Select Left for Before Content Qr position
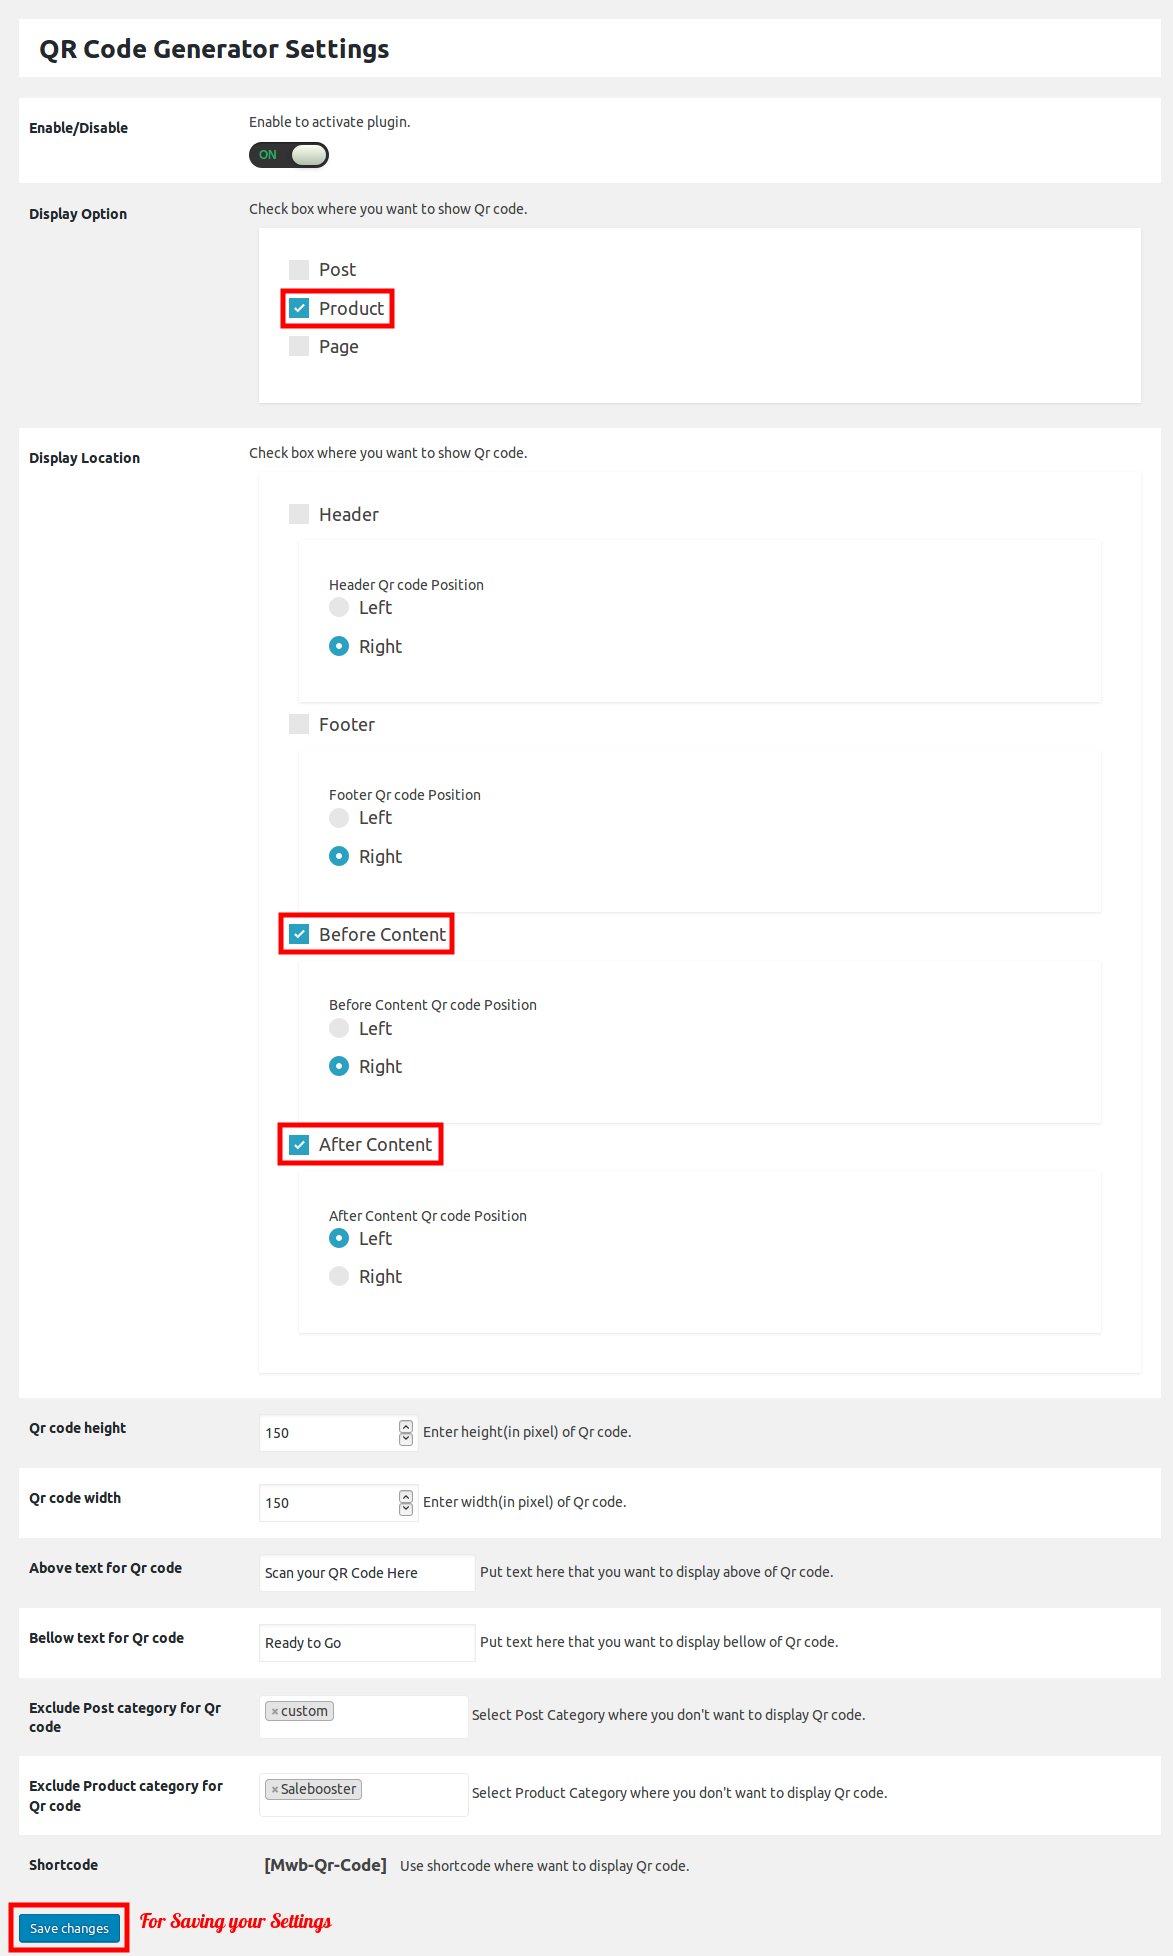Screen dimensions: 1173x1956 [x=339, y=1028]
